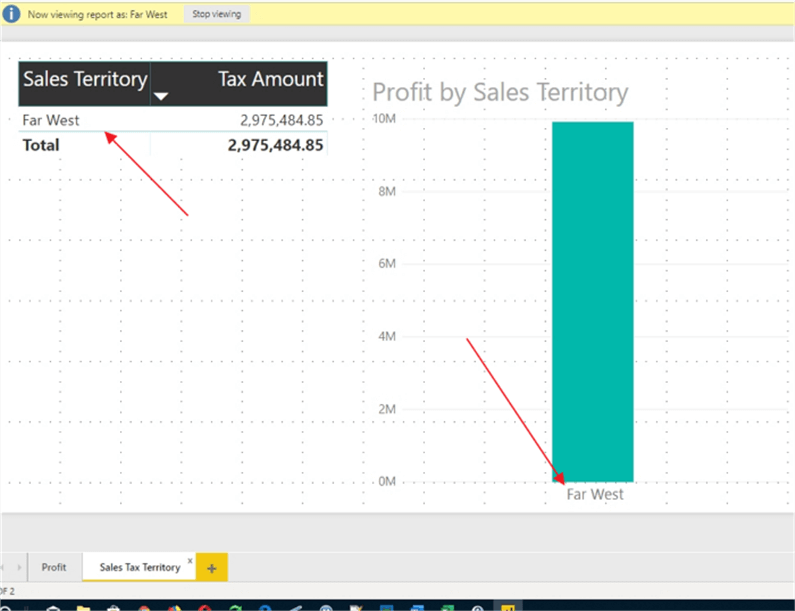The width and height of the screenshot is (795, 611).
Task: Click the bold total tax amount value
Action: (275, 145)
